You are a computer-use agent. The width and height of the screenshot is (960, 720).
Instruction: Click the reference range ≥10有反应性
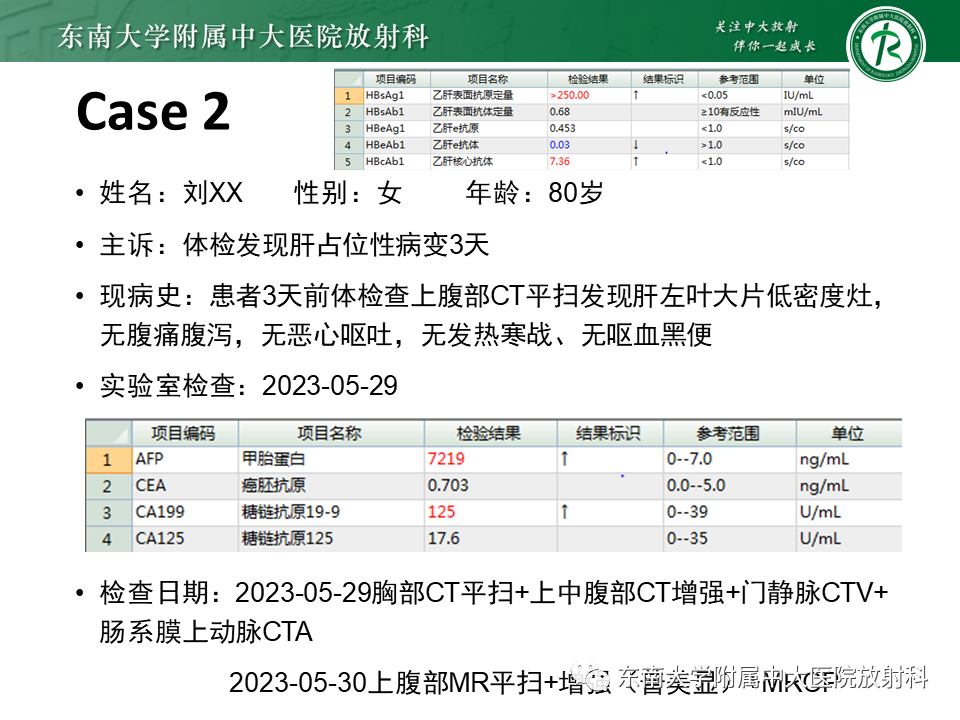click(730, 112)
